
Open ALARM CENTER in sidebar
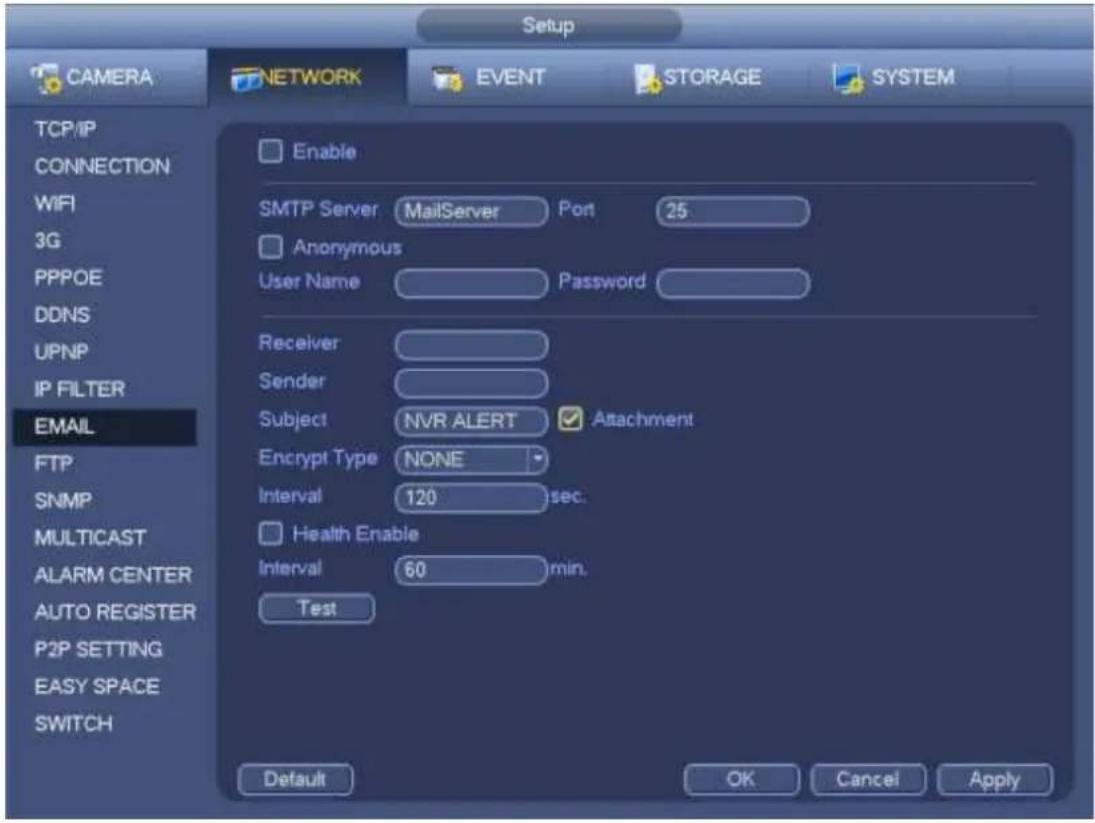(113, 574)
